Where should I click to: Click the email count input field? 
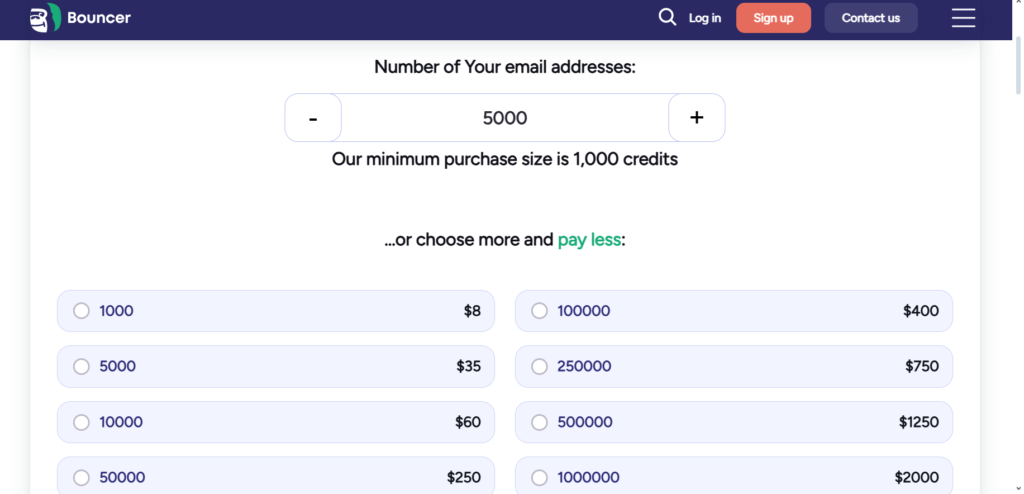pos(505,118)
